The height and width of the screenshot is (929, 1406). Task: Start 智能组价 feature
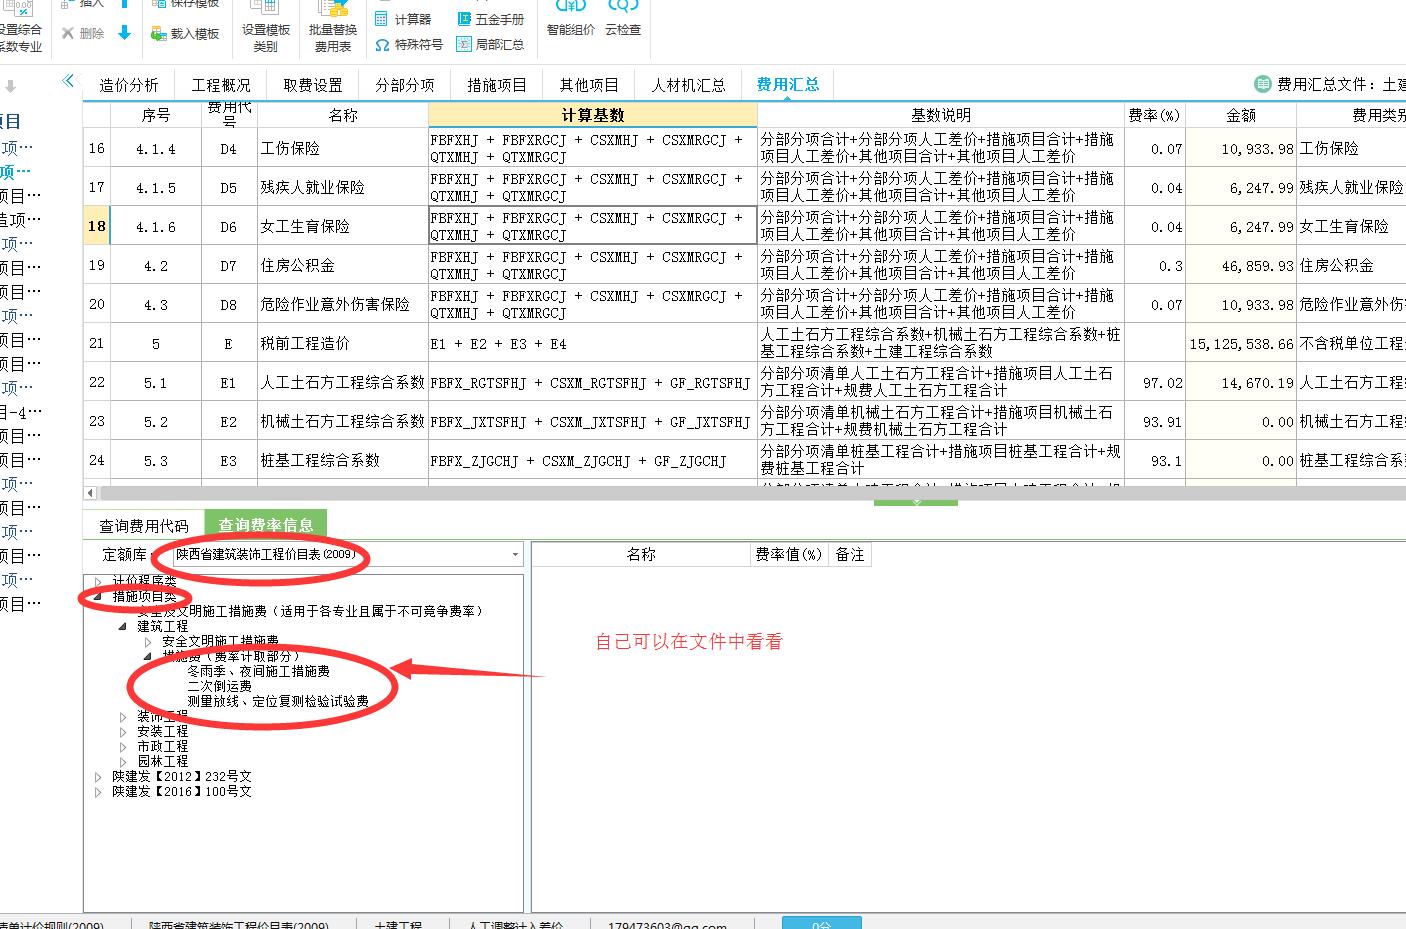pyautogui.click(x=570, y=20)
